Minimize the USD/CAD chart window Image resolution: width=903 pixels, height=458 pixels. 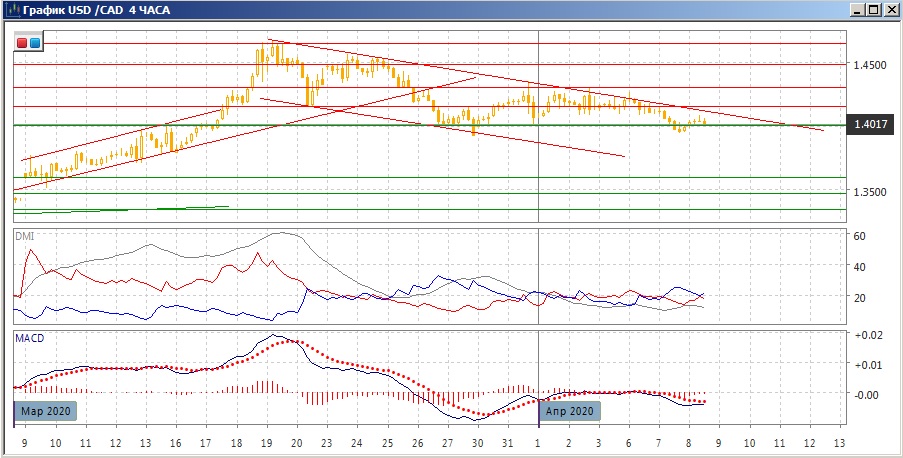tap(856, 10)
